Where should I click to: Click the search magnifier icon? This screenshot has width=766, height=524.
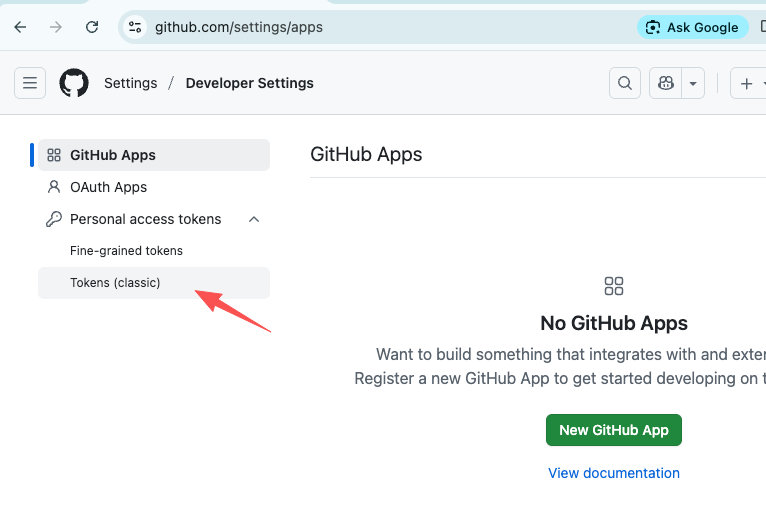click(x=625, y=84)
